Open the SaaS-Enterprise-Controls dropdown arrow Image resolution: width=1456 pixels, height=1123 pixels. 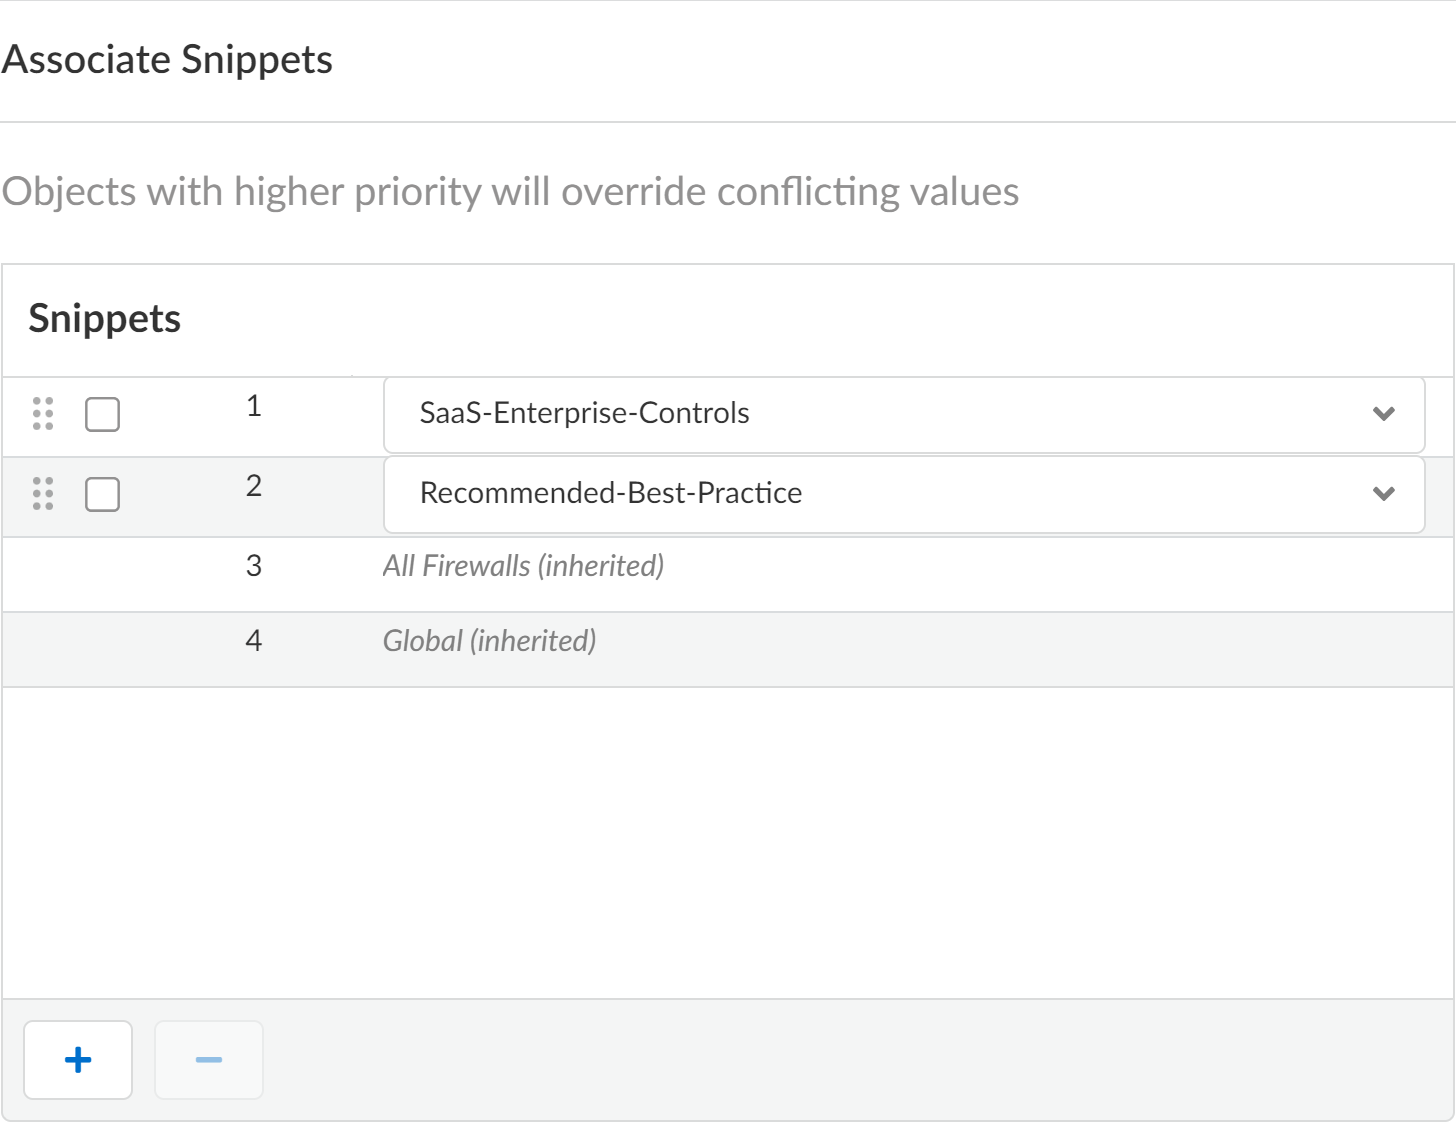point(1384,413)
